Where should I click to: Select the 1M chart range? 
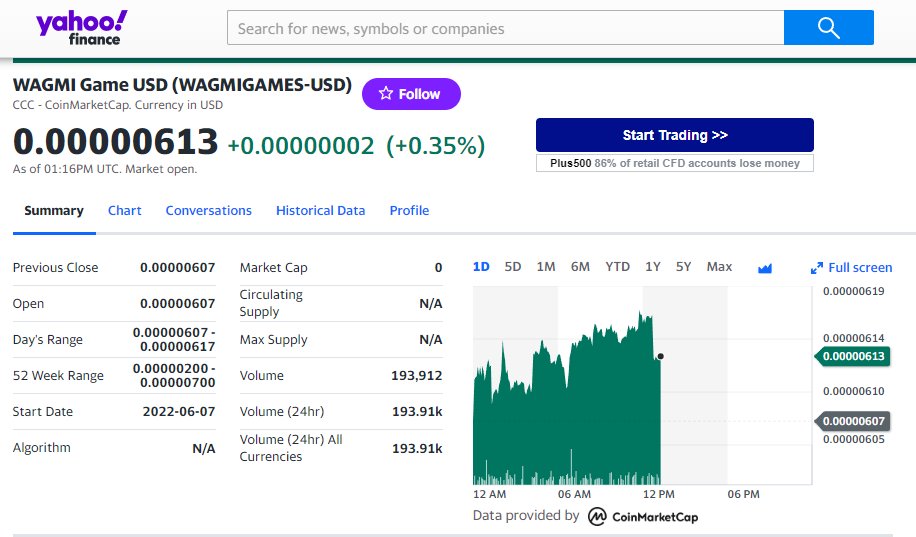546,267
